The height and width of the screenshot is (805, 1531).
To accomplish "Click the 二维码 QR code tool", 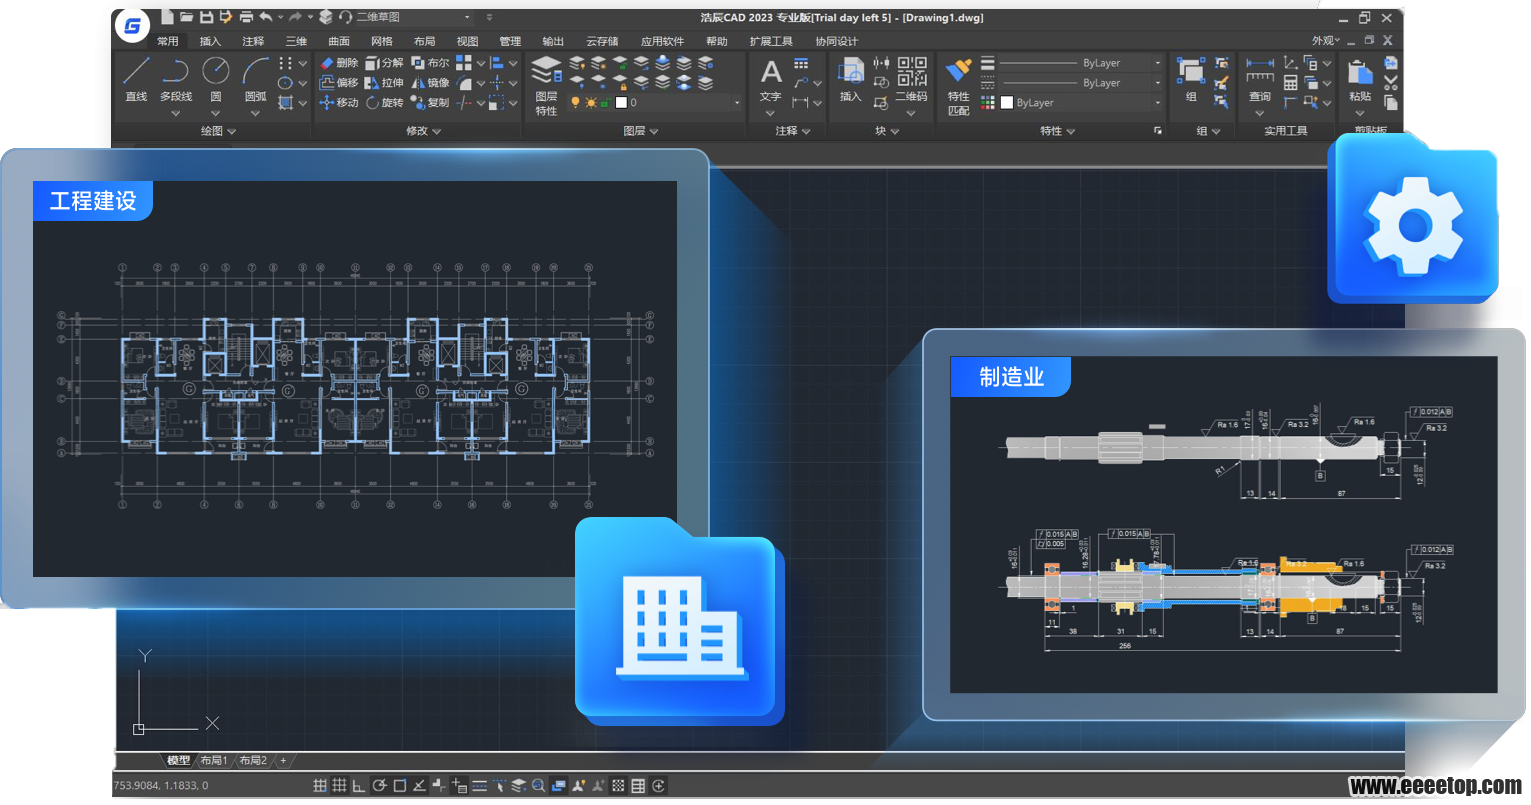I will (911, 80).
